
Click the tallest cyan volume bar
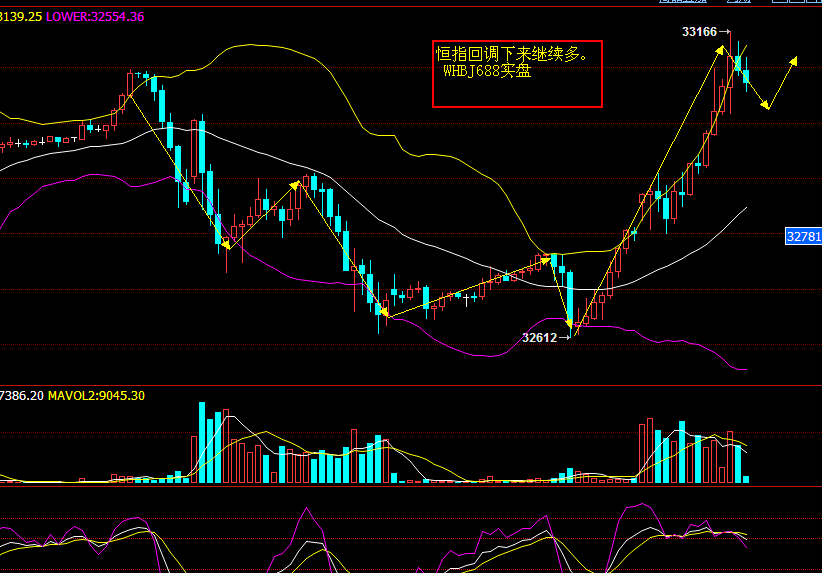202,442
